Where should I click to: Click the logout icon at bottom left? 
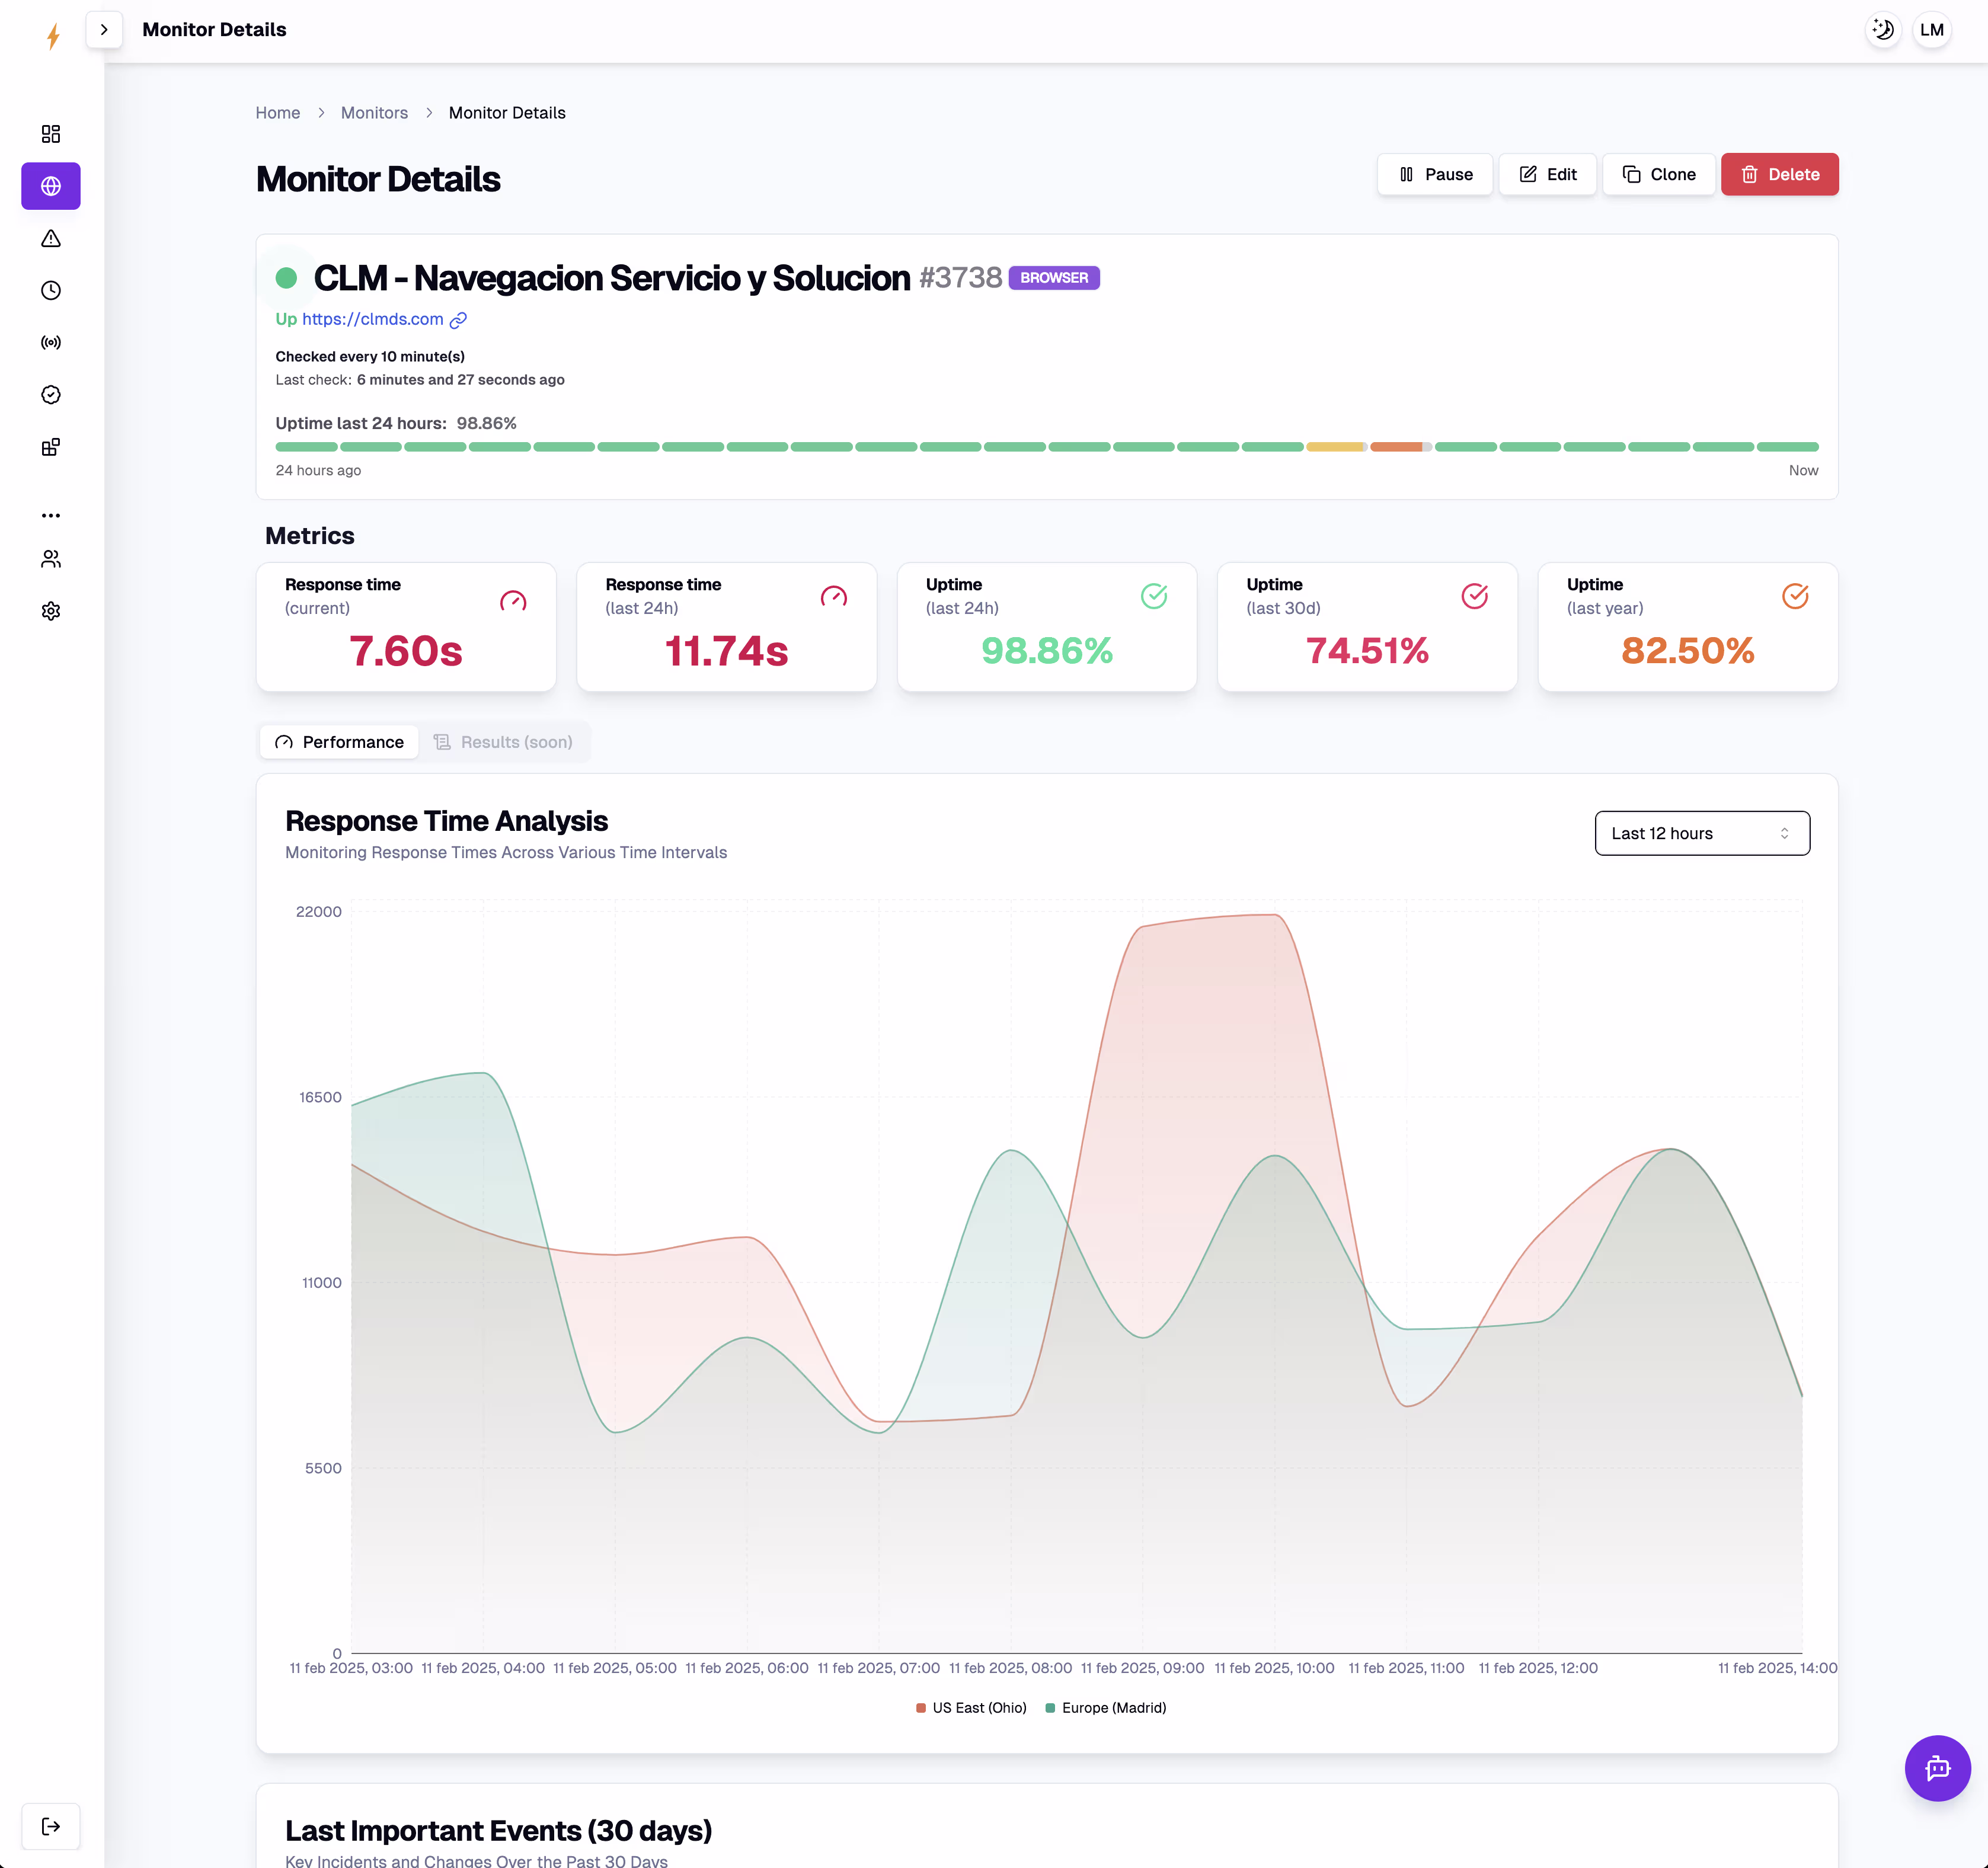(51, 1826)
